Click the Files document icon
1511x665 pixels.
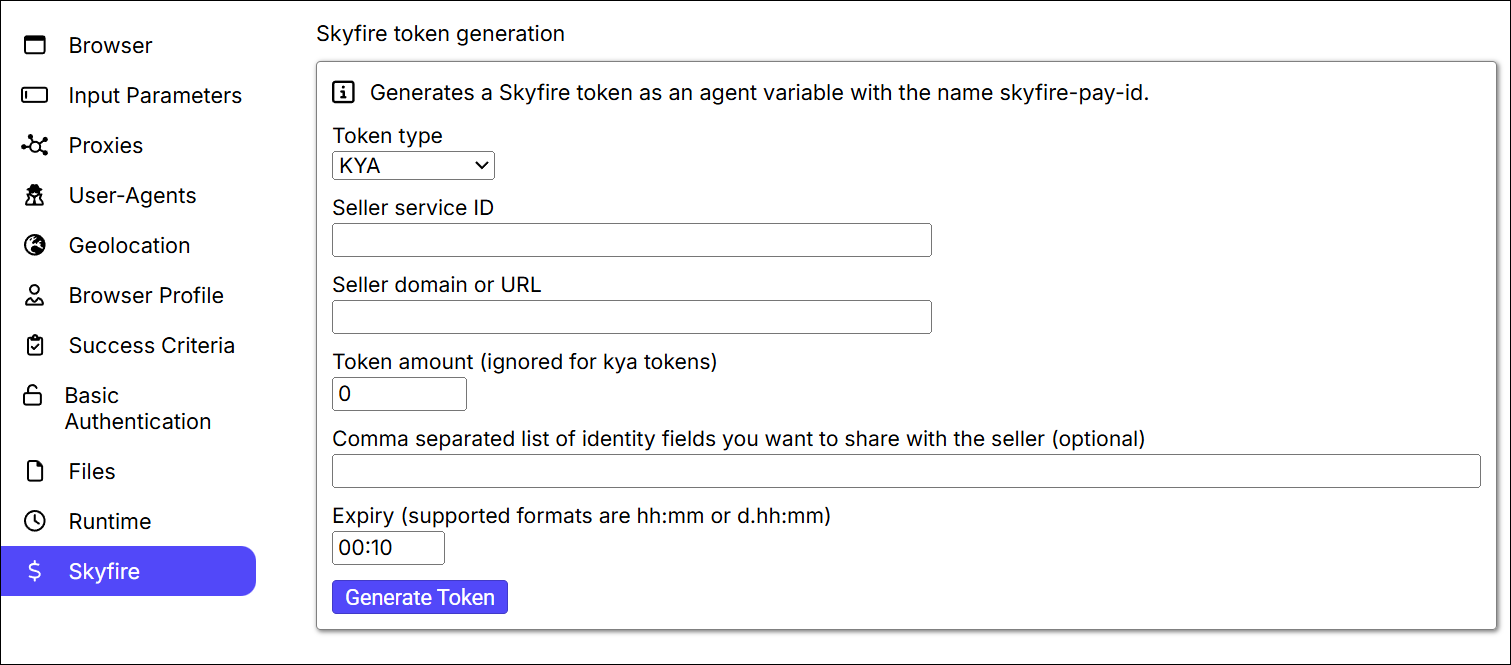point(35,471)
